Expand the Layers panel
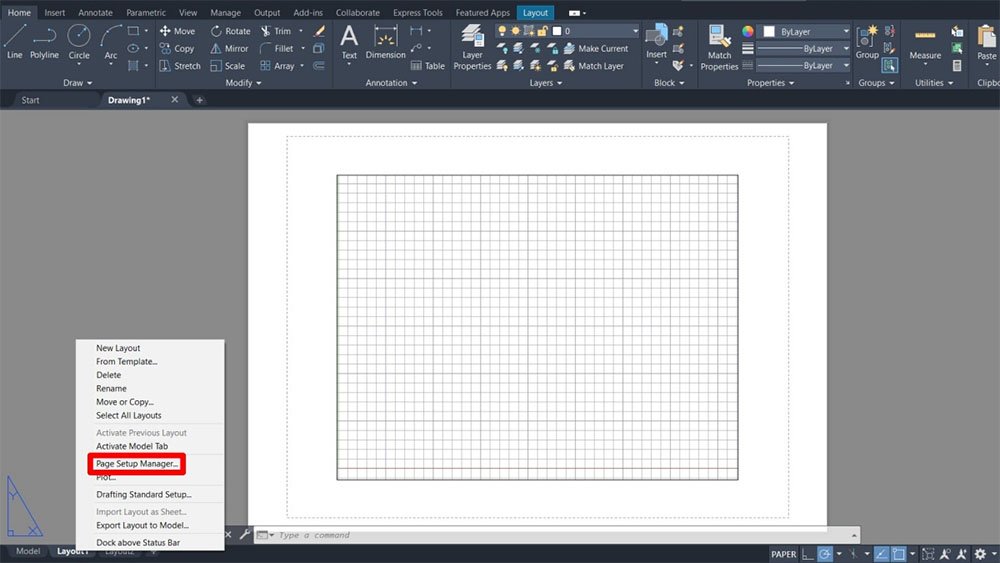This screenshot has height=563, width=1000. coord(545,83)
